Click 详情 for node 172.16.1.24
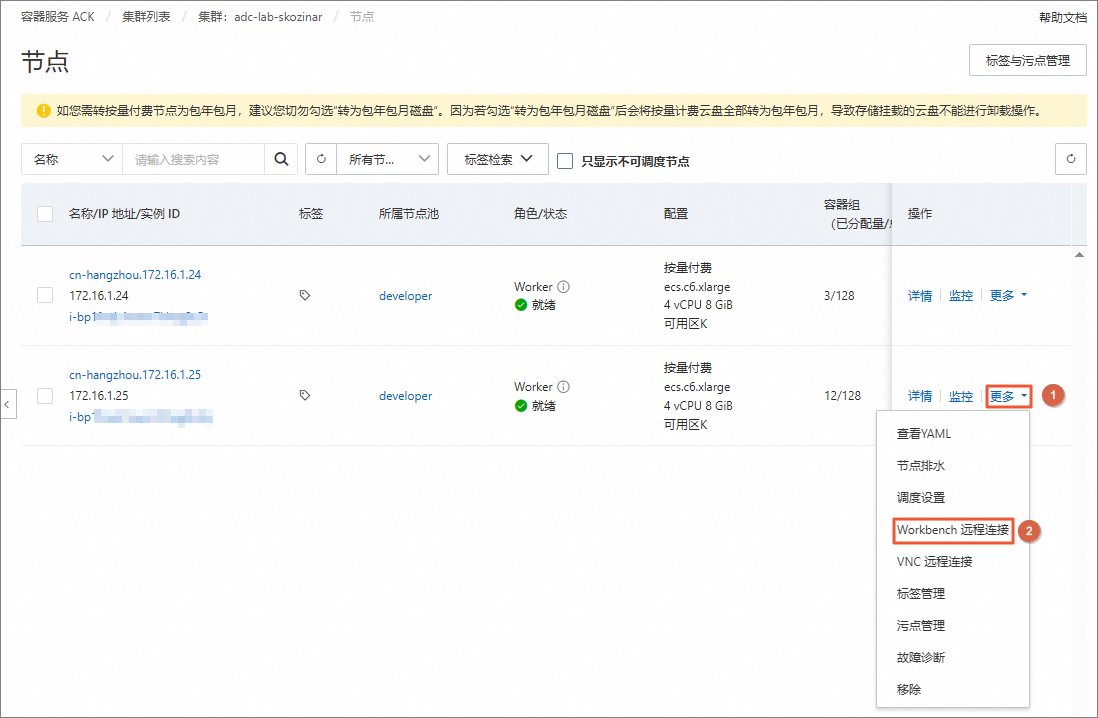Viewport: 1098px width, 718px height. tap(919, 296)
